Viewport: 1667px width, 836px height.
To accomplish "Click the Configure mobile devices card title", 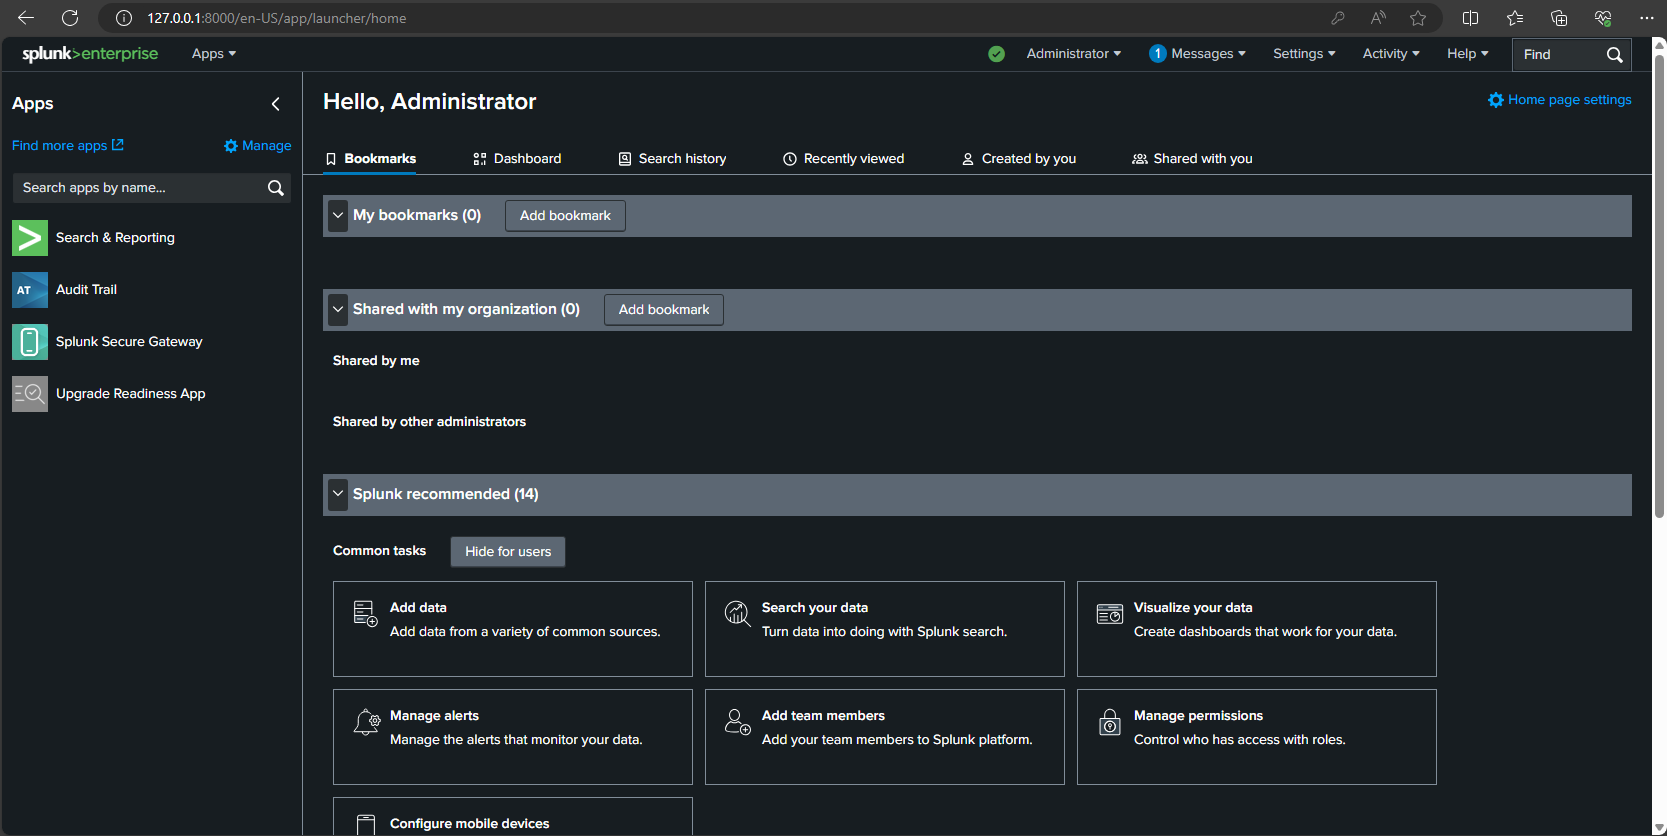I will point(470,824).
